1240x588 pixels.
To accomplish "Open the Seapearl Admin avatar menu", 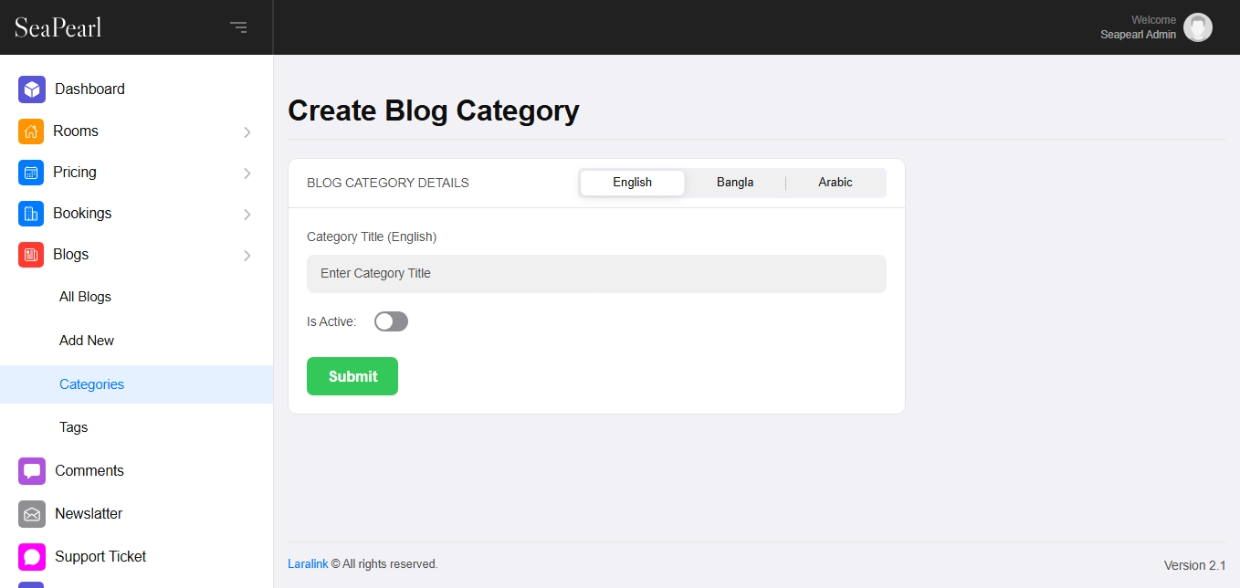I will pos(1197,27).
